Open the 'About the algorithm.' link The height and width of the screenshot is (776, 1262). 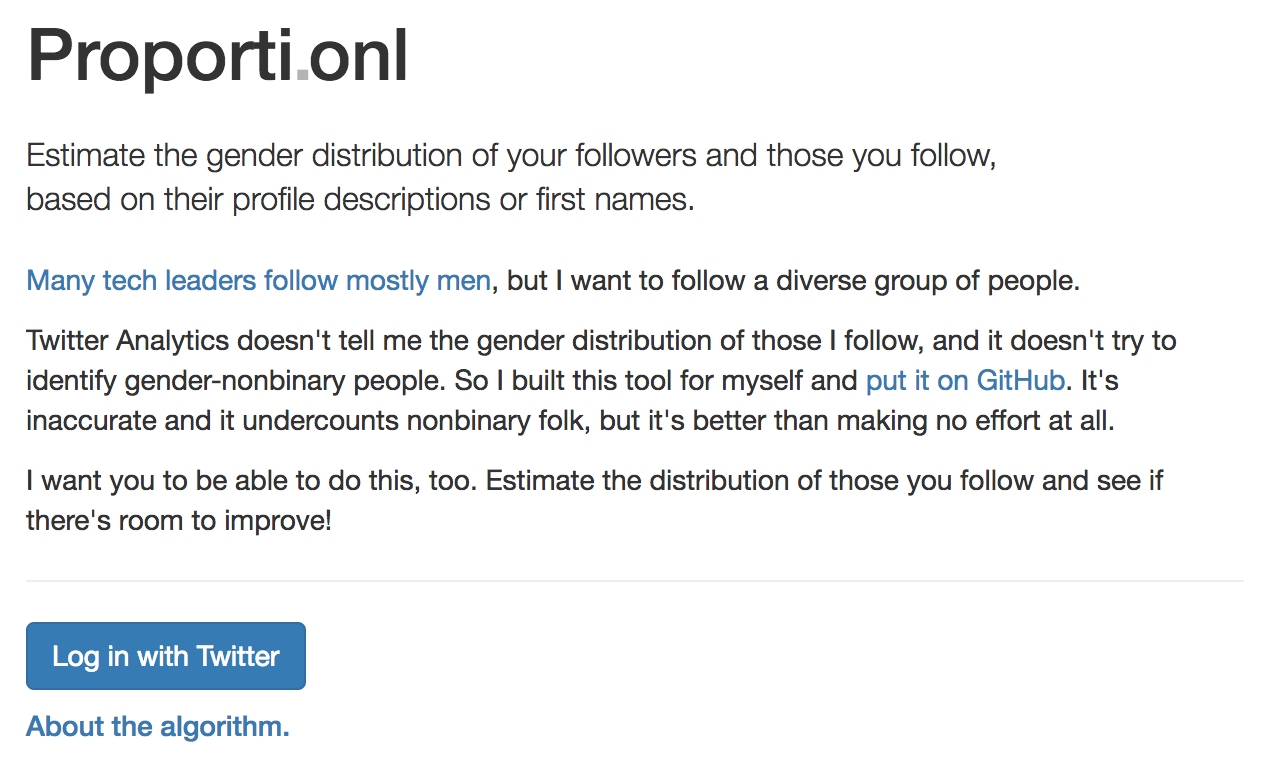(157, 726)
